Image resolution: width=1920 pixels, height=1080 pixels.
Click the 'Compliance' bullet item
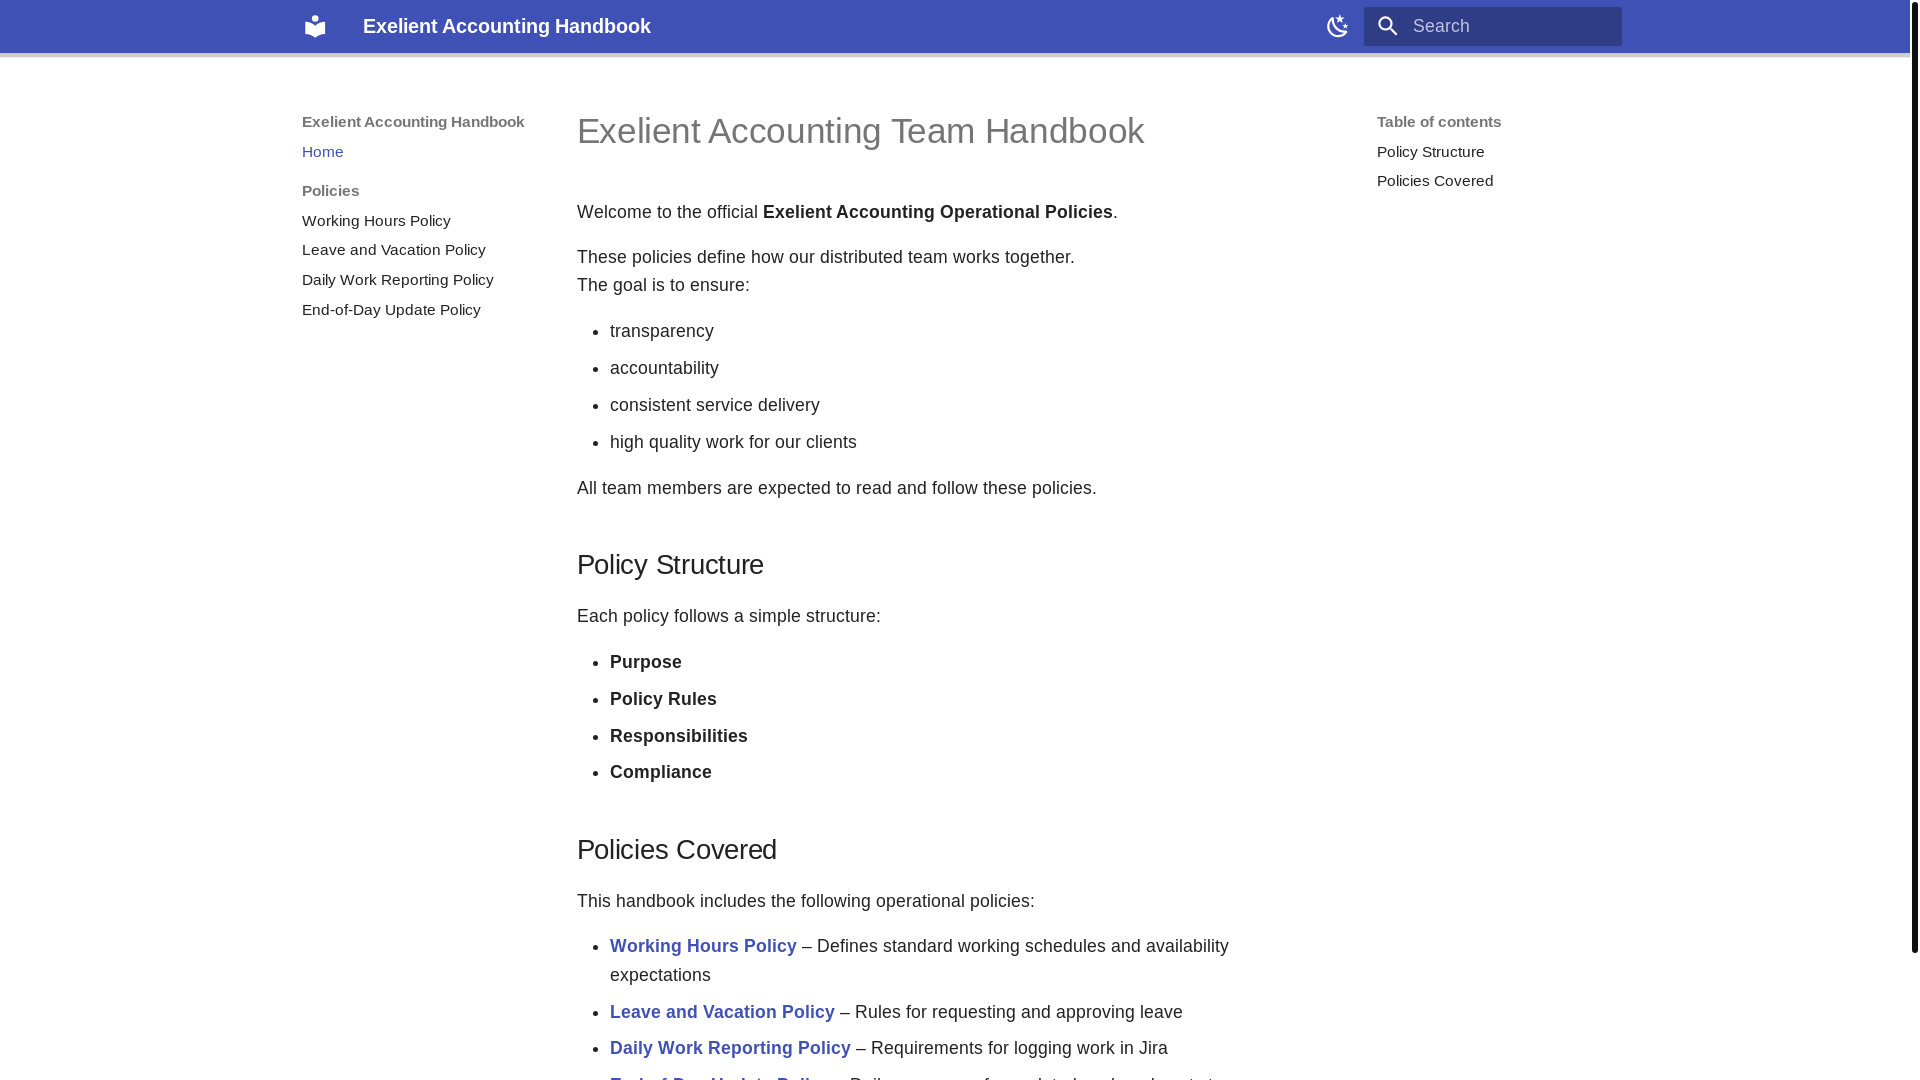661,772
